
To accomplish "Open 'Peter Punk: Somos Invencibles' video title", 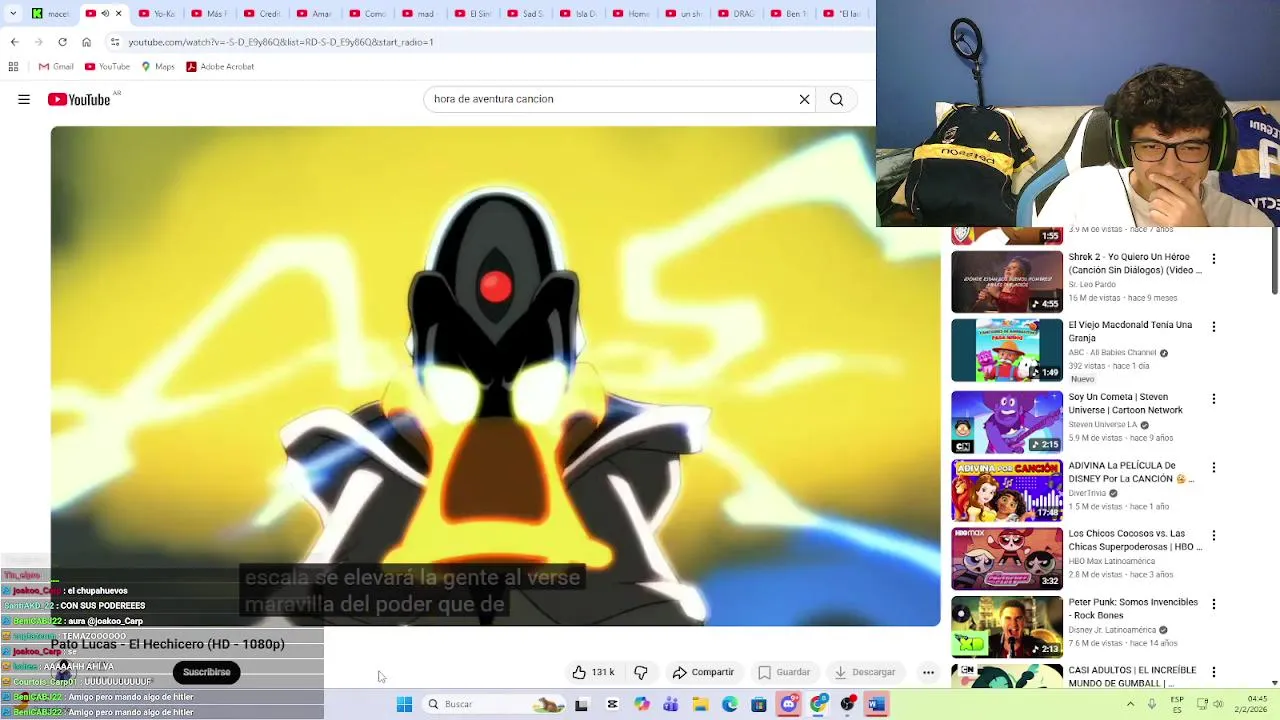I will pyautogui.click(x=1133, y=609).
